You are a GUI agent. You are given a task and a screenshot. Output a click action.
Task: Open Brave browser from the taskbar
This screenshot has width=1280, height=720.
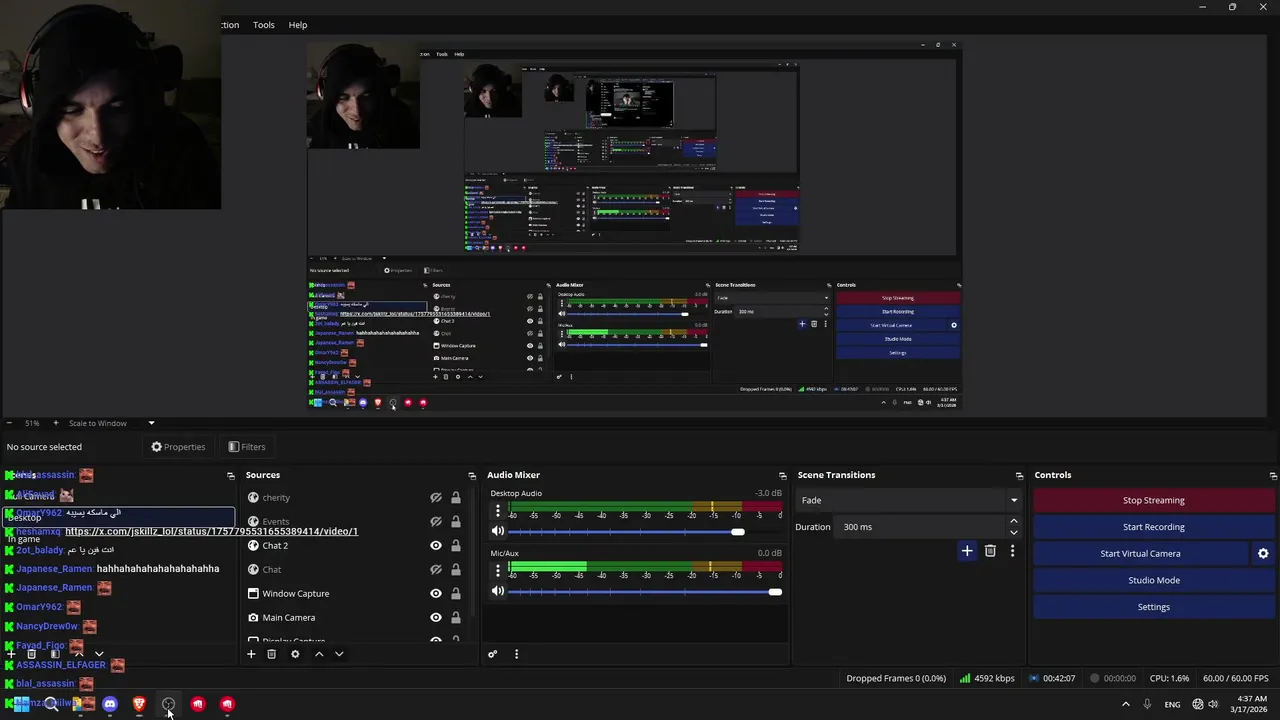[x=139, y=704]
